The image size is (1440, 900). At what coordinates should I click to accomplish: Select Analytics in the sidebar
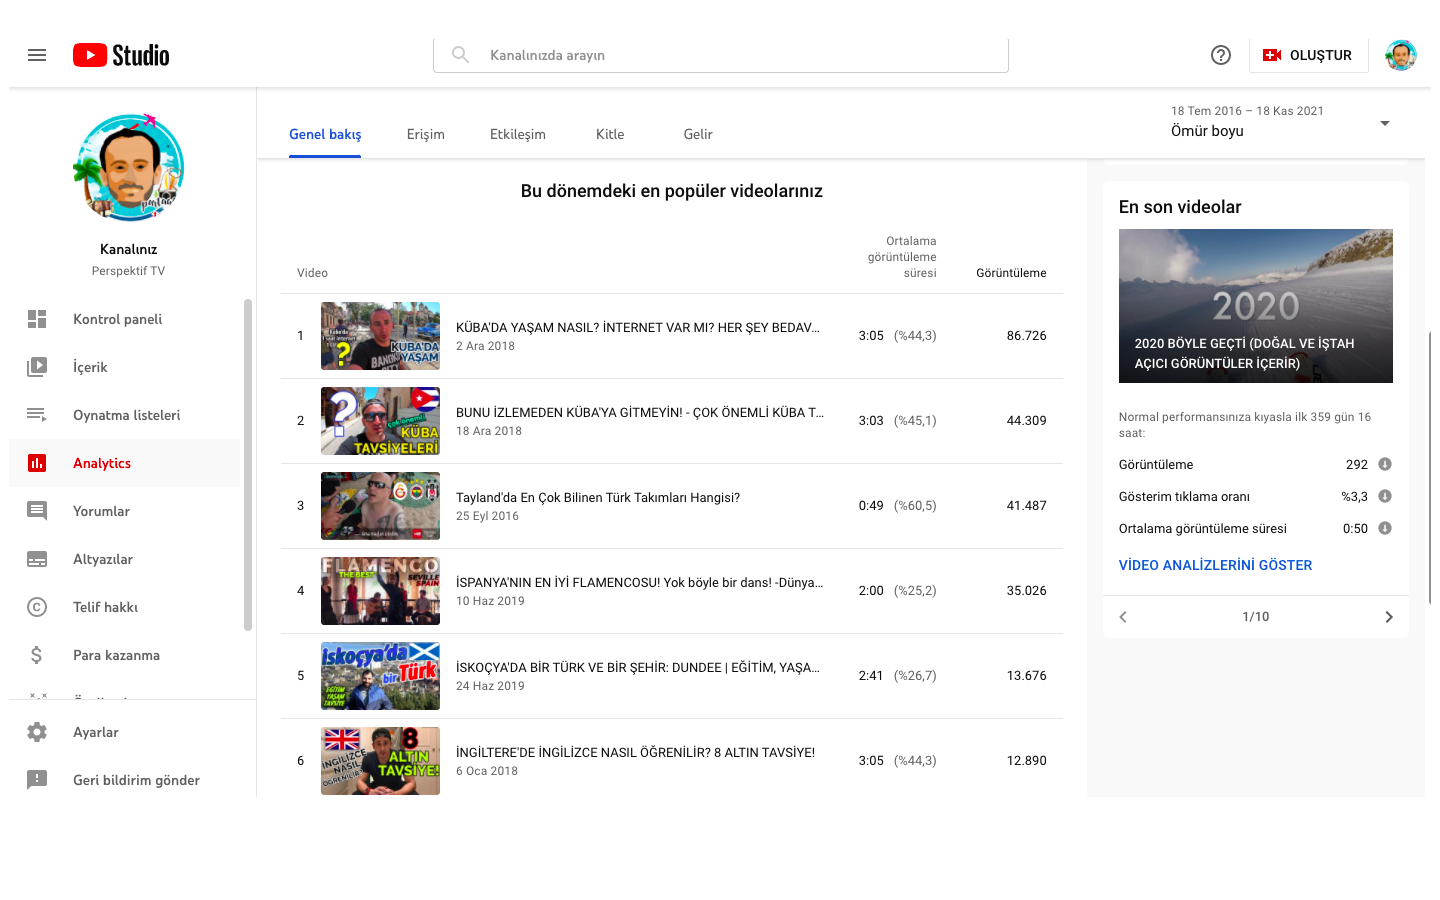[125, 463]
